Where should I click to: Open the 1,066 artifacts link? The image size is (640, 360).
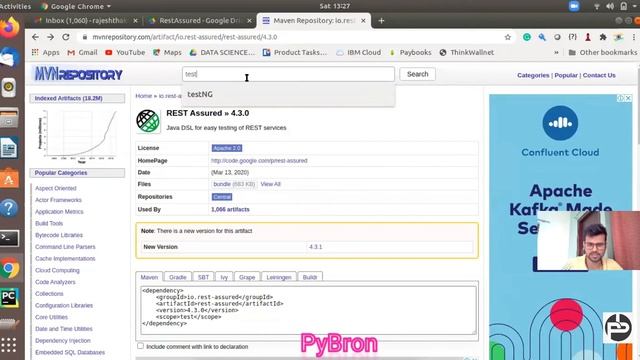point(230,209)
